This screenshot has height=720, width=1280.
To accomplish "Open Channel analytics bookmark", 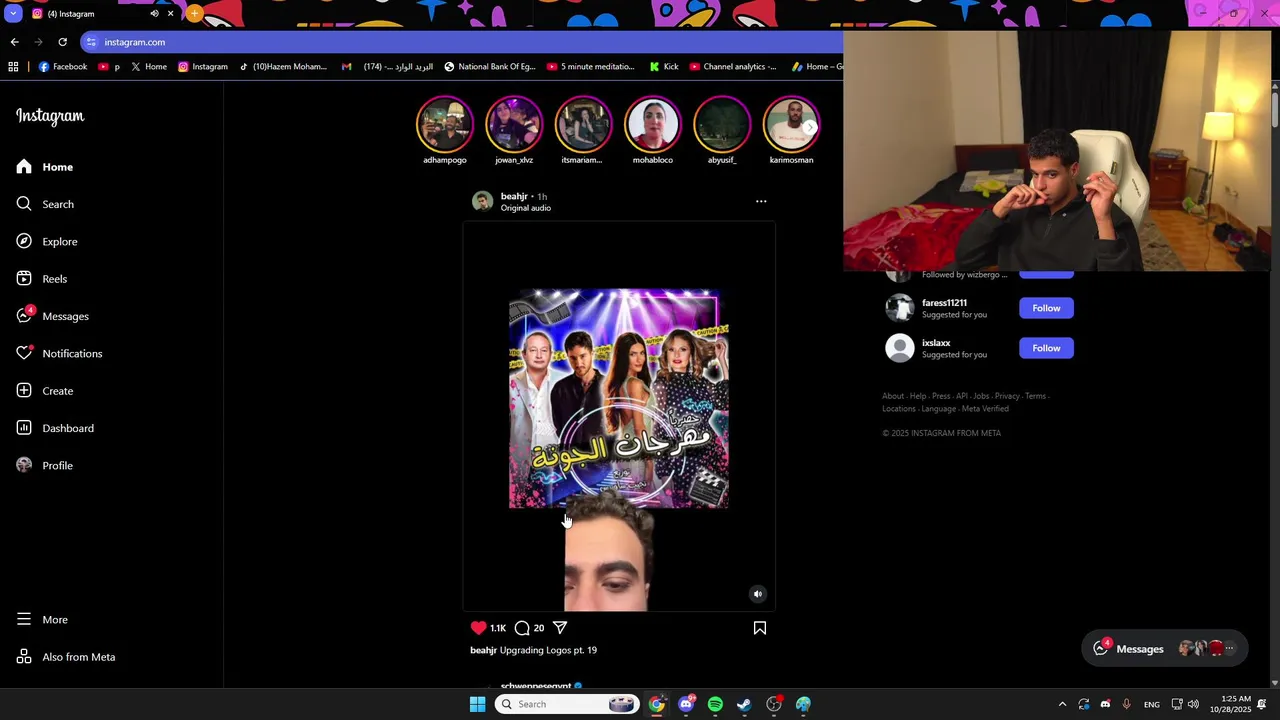I will click(733, 67).
